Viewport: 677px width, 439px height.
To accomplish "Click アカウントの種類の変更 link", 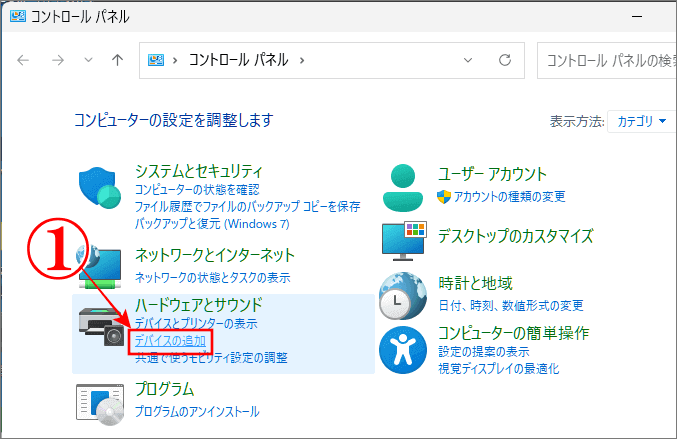I will (510, 195).
